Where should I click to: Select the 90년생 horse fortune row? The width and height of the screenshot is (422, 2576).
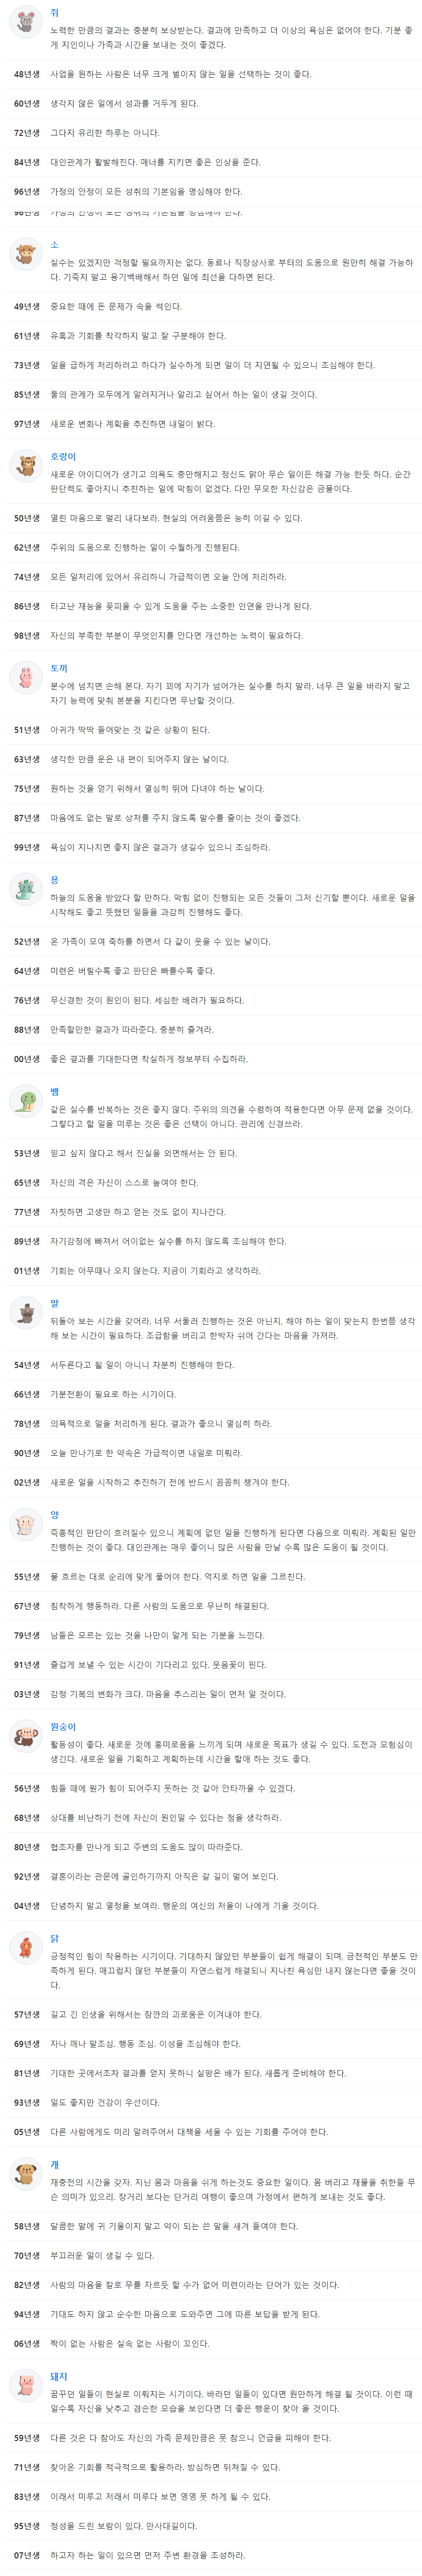coord(211,1453)
